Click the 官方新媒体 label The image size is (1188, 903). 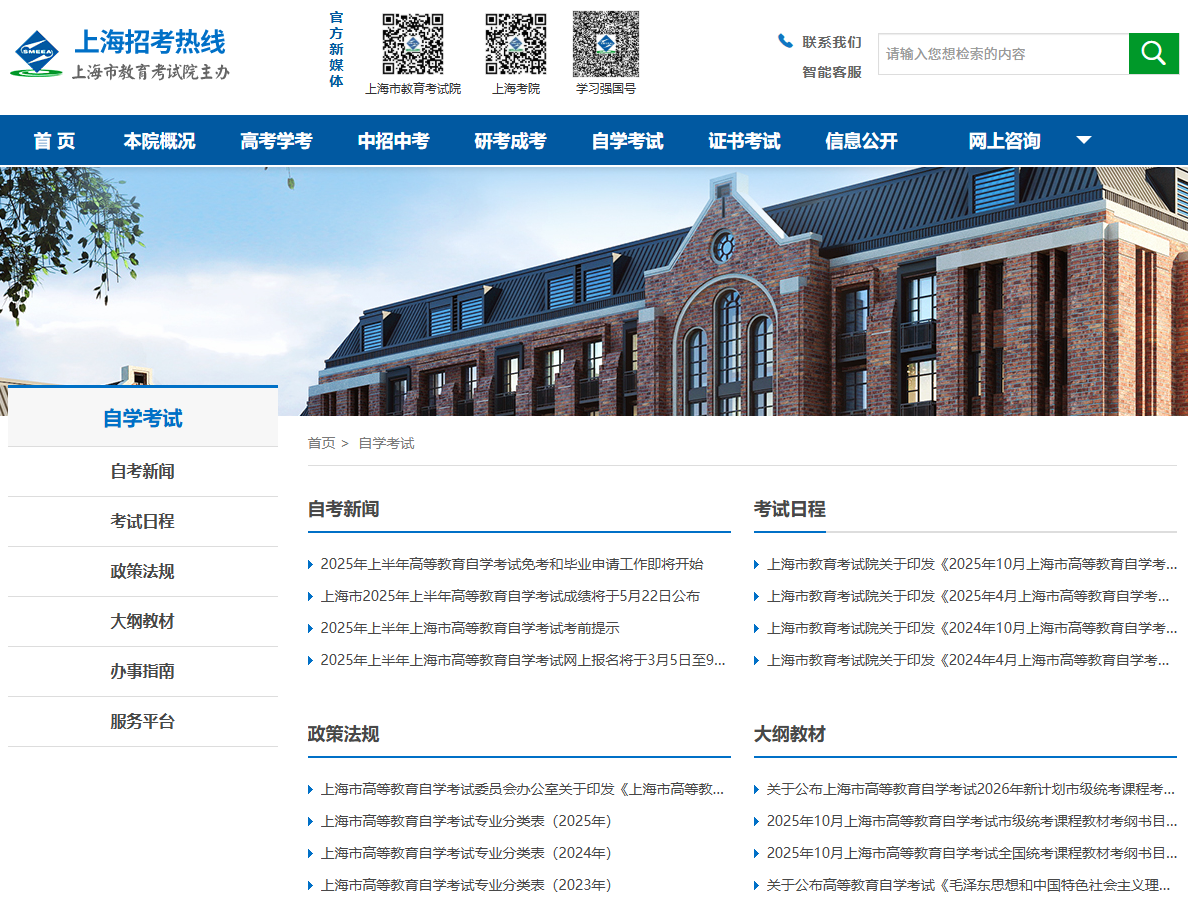pyautogui.click(x=336, y=49)
